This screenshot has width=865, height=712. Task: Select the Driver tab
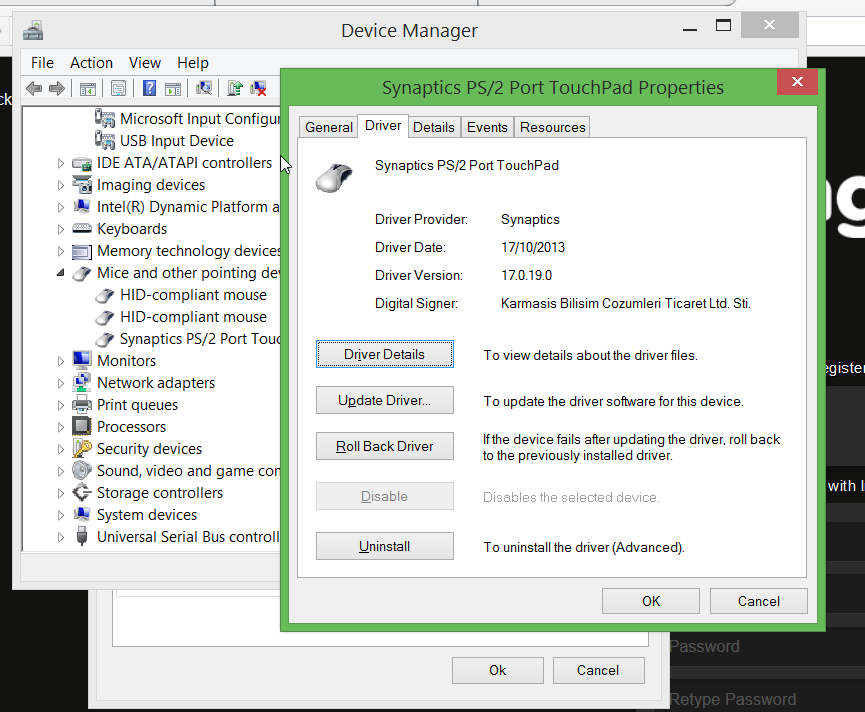point(383,126)
